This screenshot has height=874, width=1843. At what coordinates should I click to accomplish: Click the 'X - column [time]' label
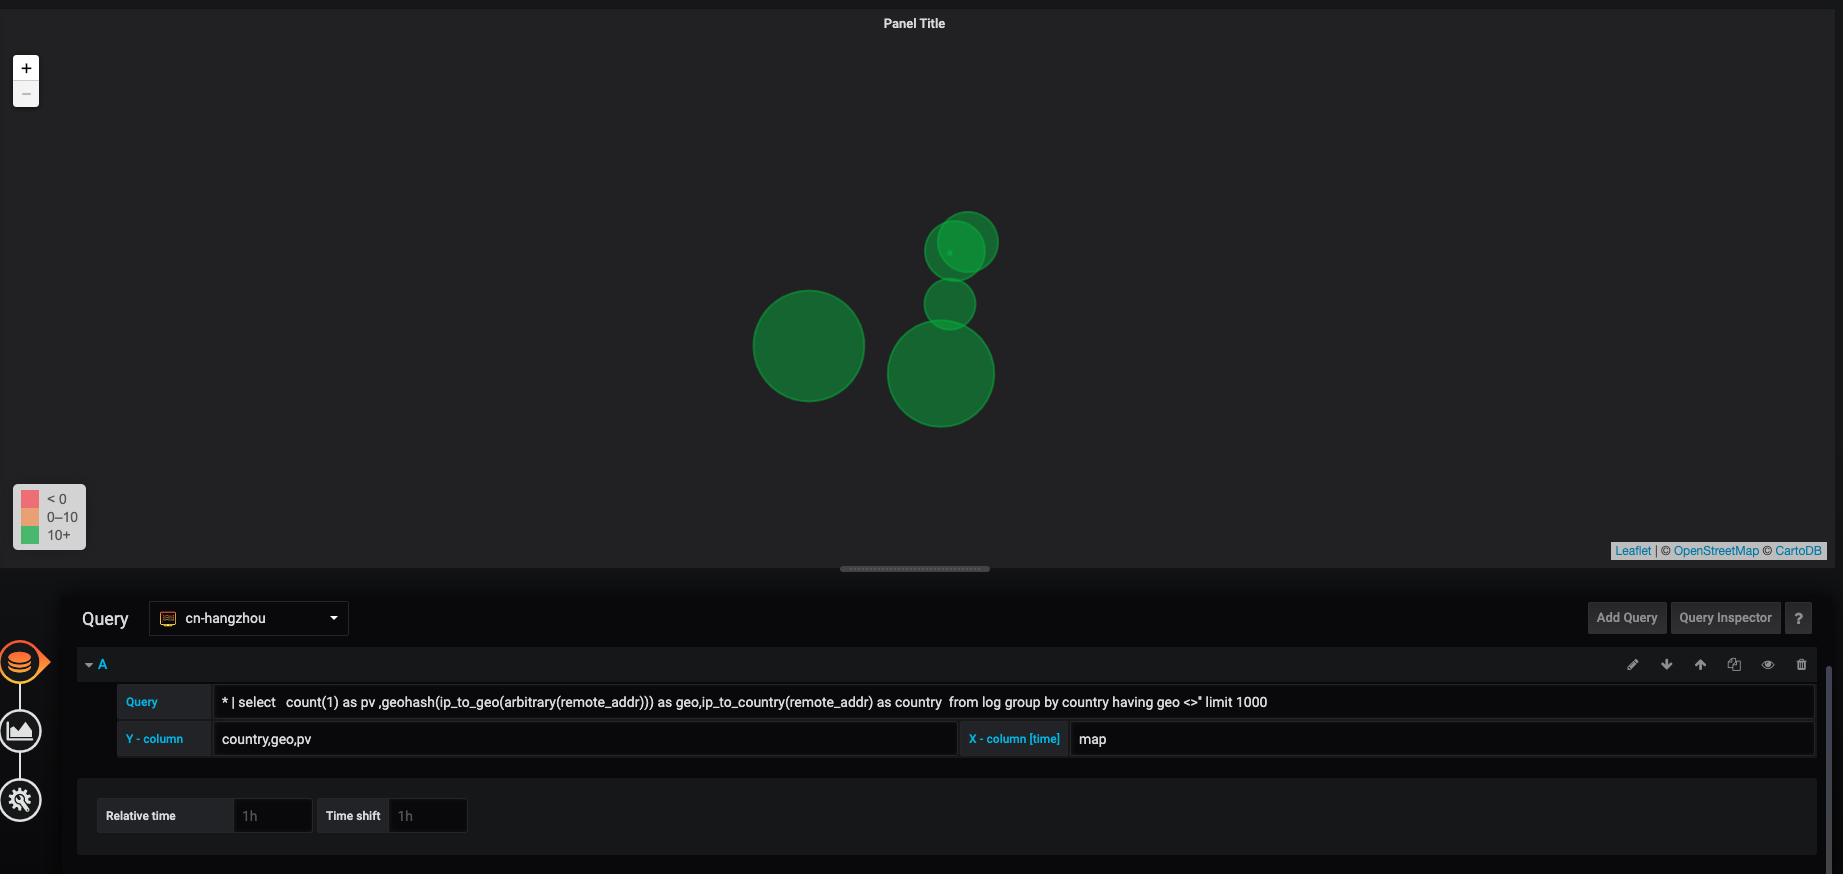[1014, 739]
